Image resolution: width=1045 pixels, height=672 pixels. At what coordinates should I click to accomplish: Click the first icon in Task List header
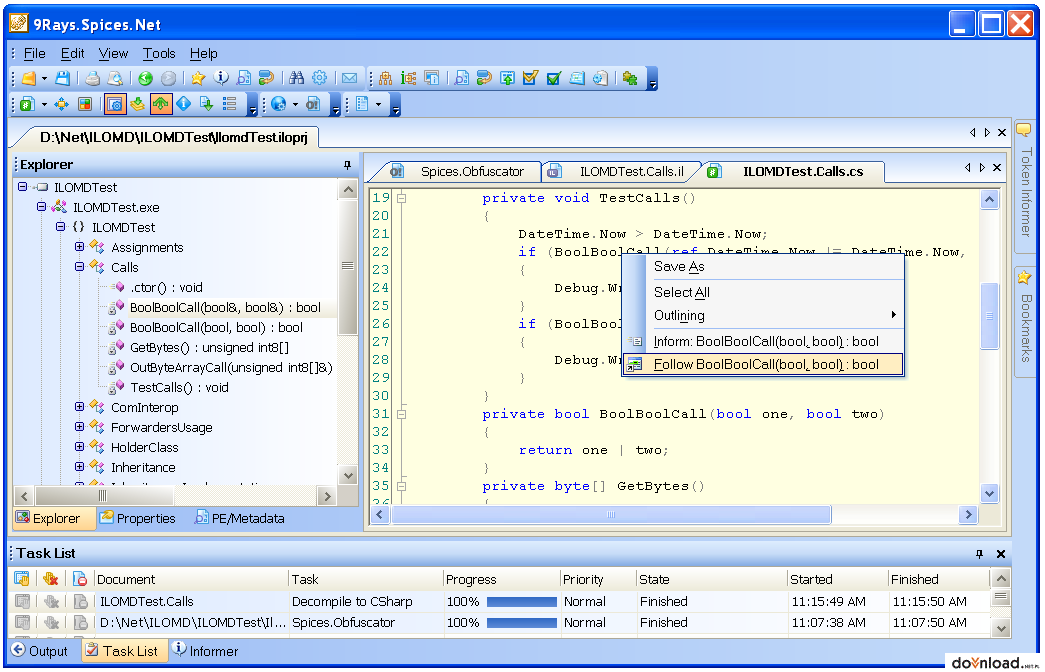(x=22, y=579)
